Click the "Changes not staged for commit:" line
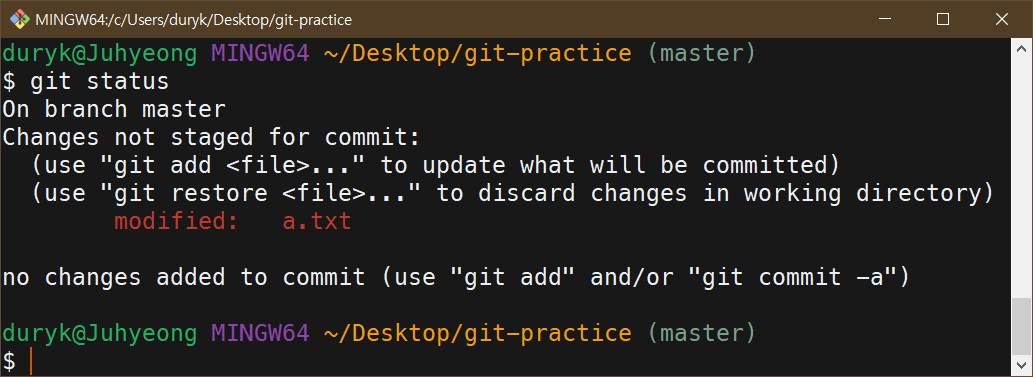This screenshot has height=377, width=1033. [x=211, y=137]
